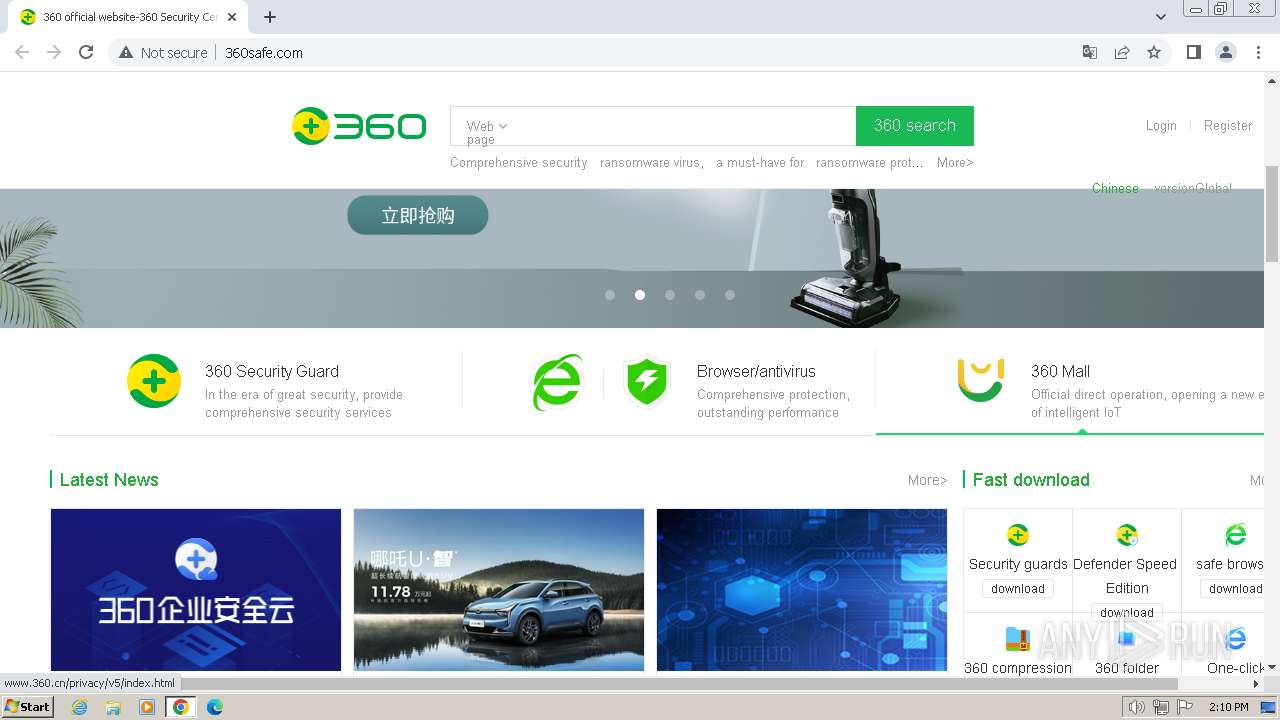Image resolution: width=1280 pixels, height=720 pixels.
Task: Open the 360 enterprise security cloud news thumbnail
Action: coord(196,590)
